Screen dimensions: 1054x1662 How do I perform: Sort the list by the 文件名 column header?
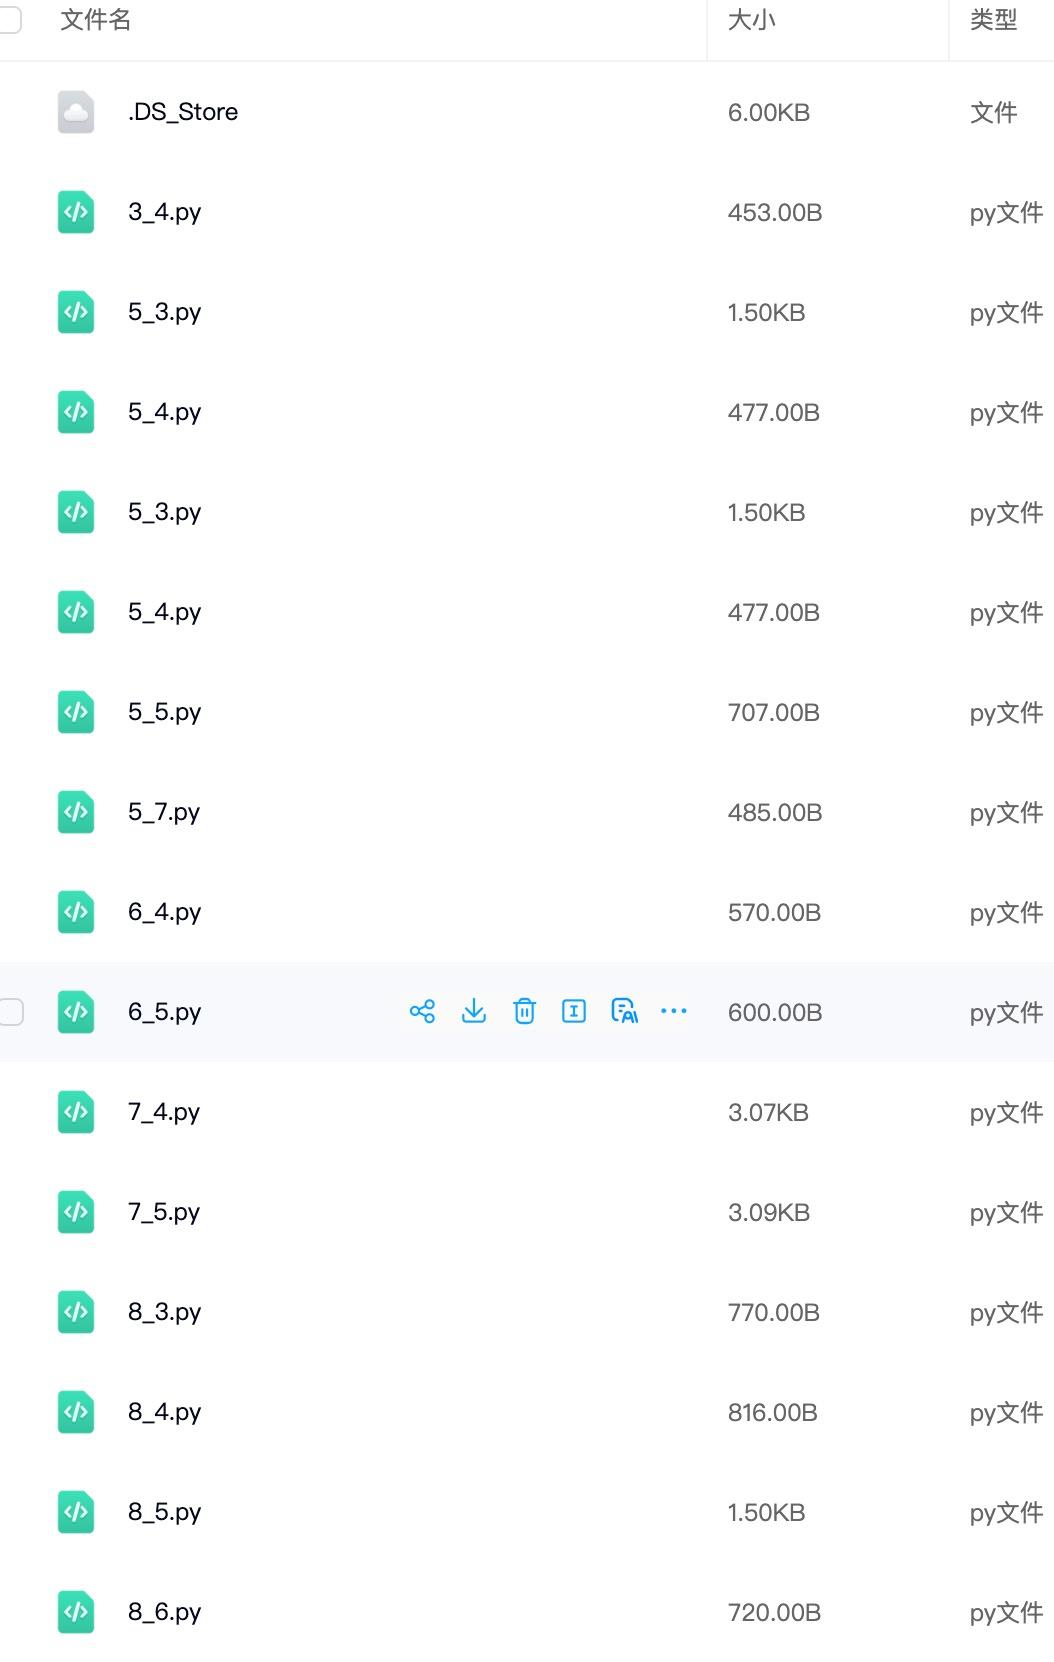(x=95, y=20)
